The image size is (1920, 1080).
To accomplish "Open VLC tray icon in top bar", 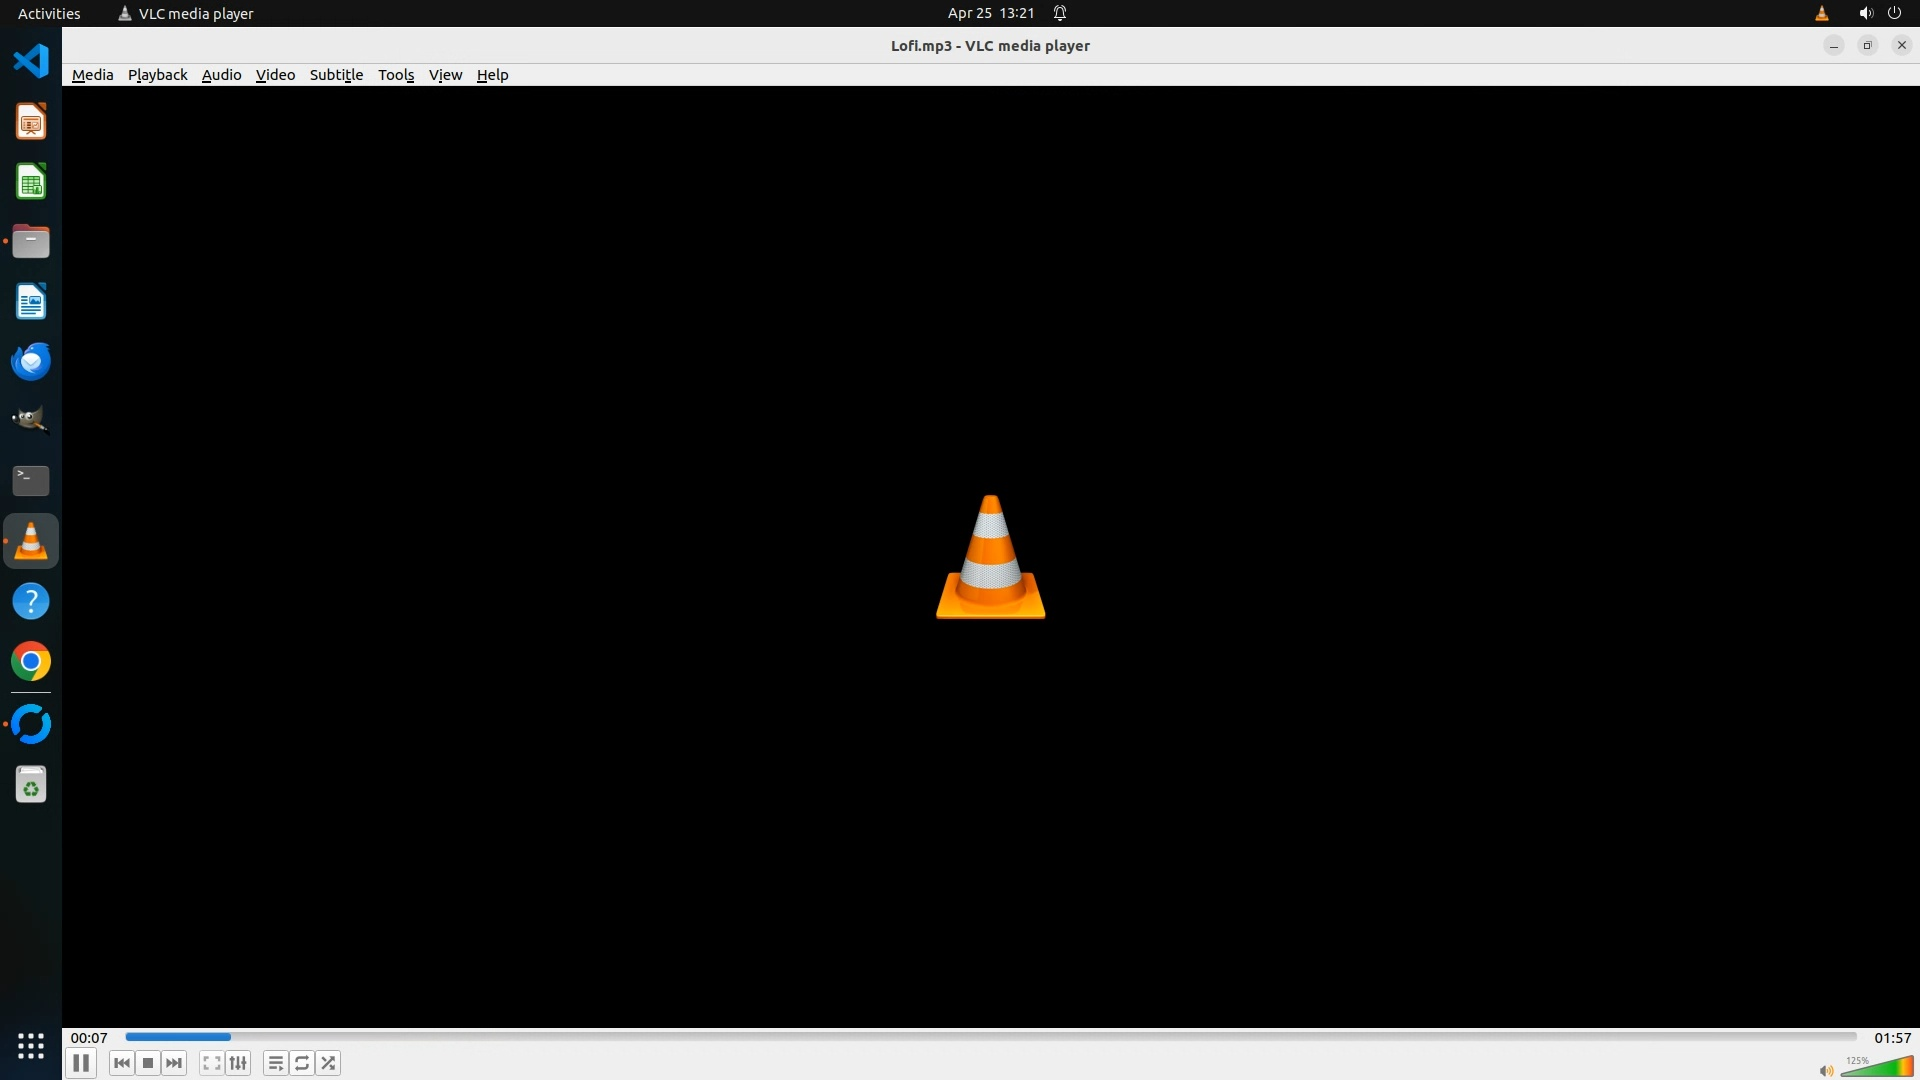I will tap(1821, 13).
